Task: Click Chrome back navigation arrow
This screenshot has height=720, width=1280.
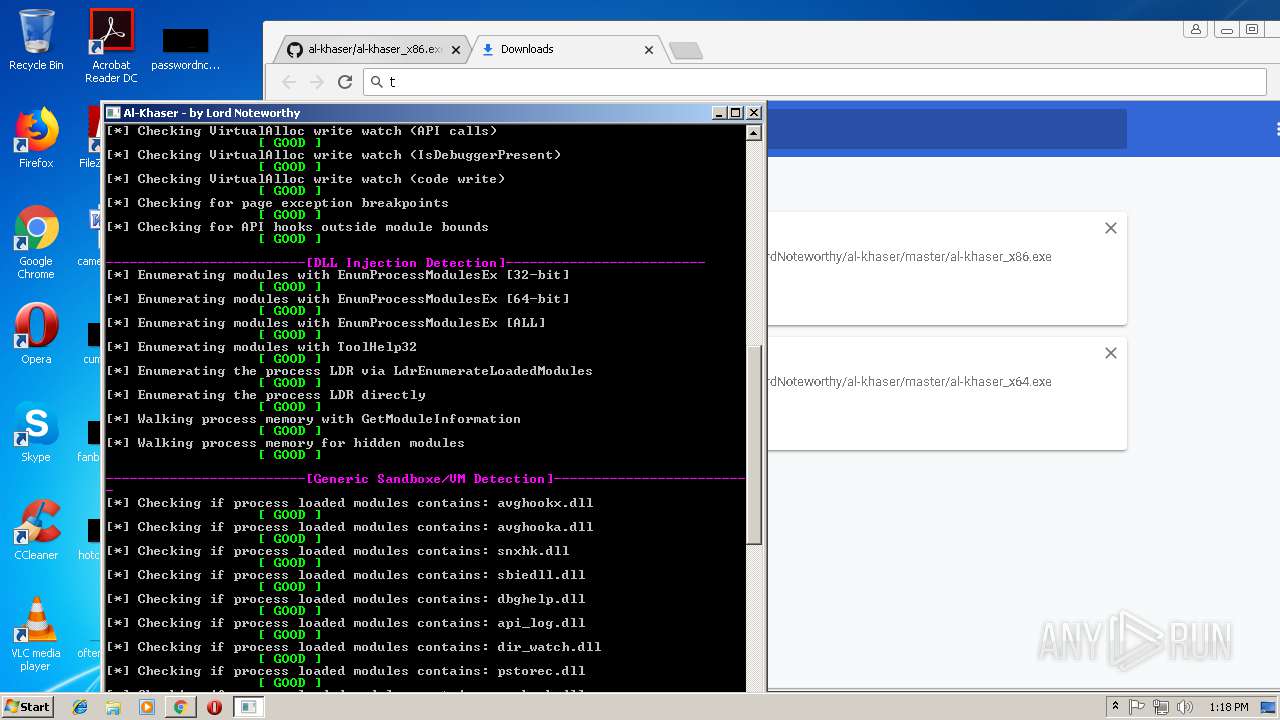Action: [x=289, y=82]
